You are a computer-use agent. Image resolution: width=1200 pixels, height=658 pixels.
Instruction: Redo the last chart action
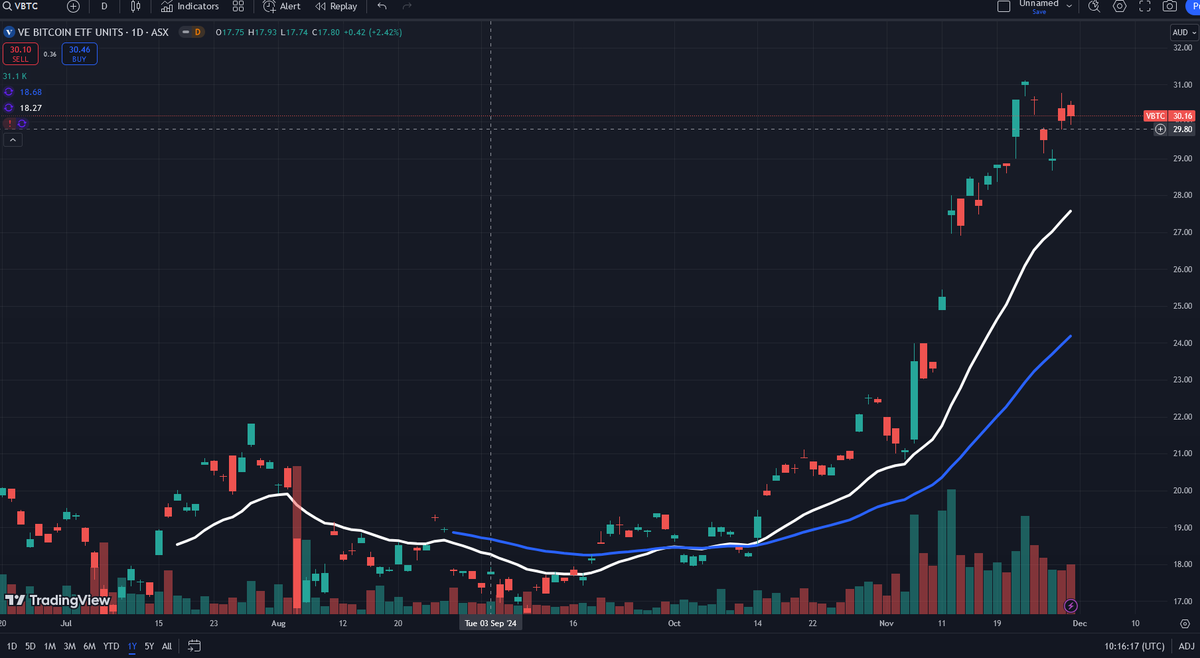(x=407, y=6)
